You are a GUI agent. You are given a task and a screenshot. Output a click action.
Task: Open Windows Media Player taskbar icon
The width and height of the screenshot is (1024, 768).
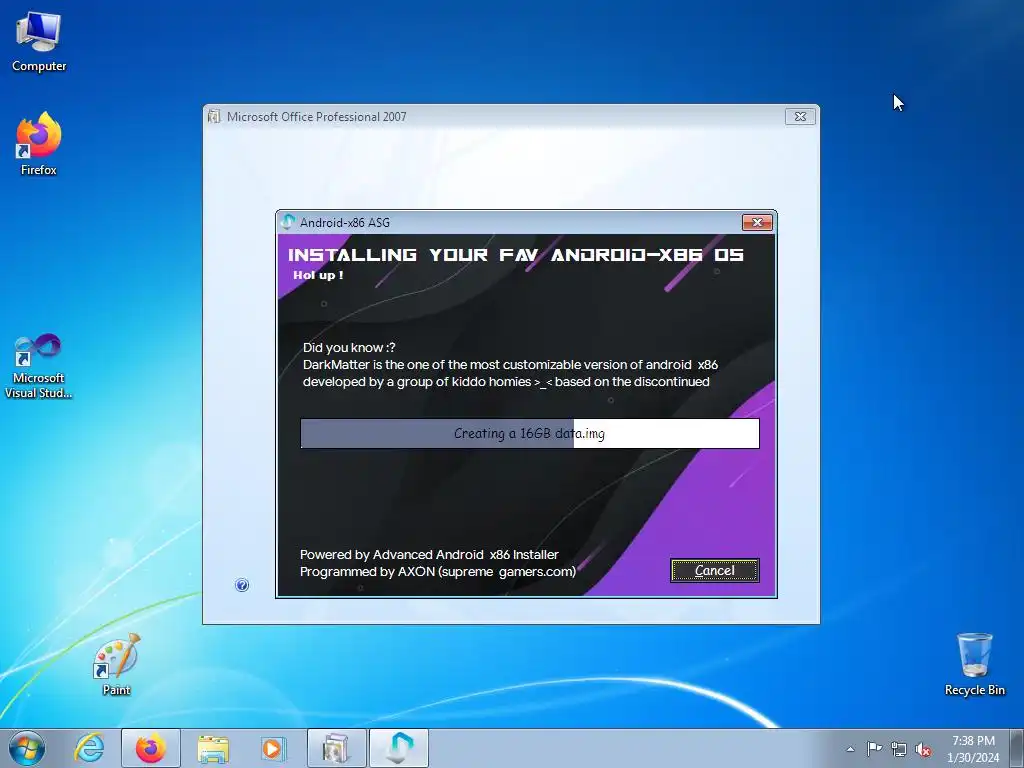click(x=273, y=748)
